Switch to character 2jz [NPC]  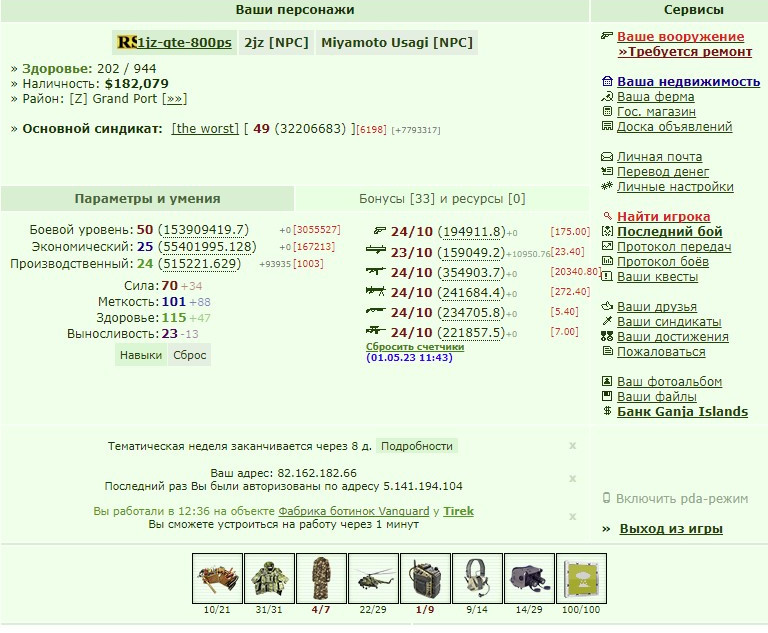[x=277, y=43]
